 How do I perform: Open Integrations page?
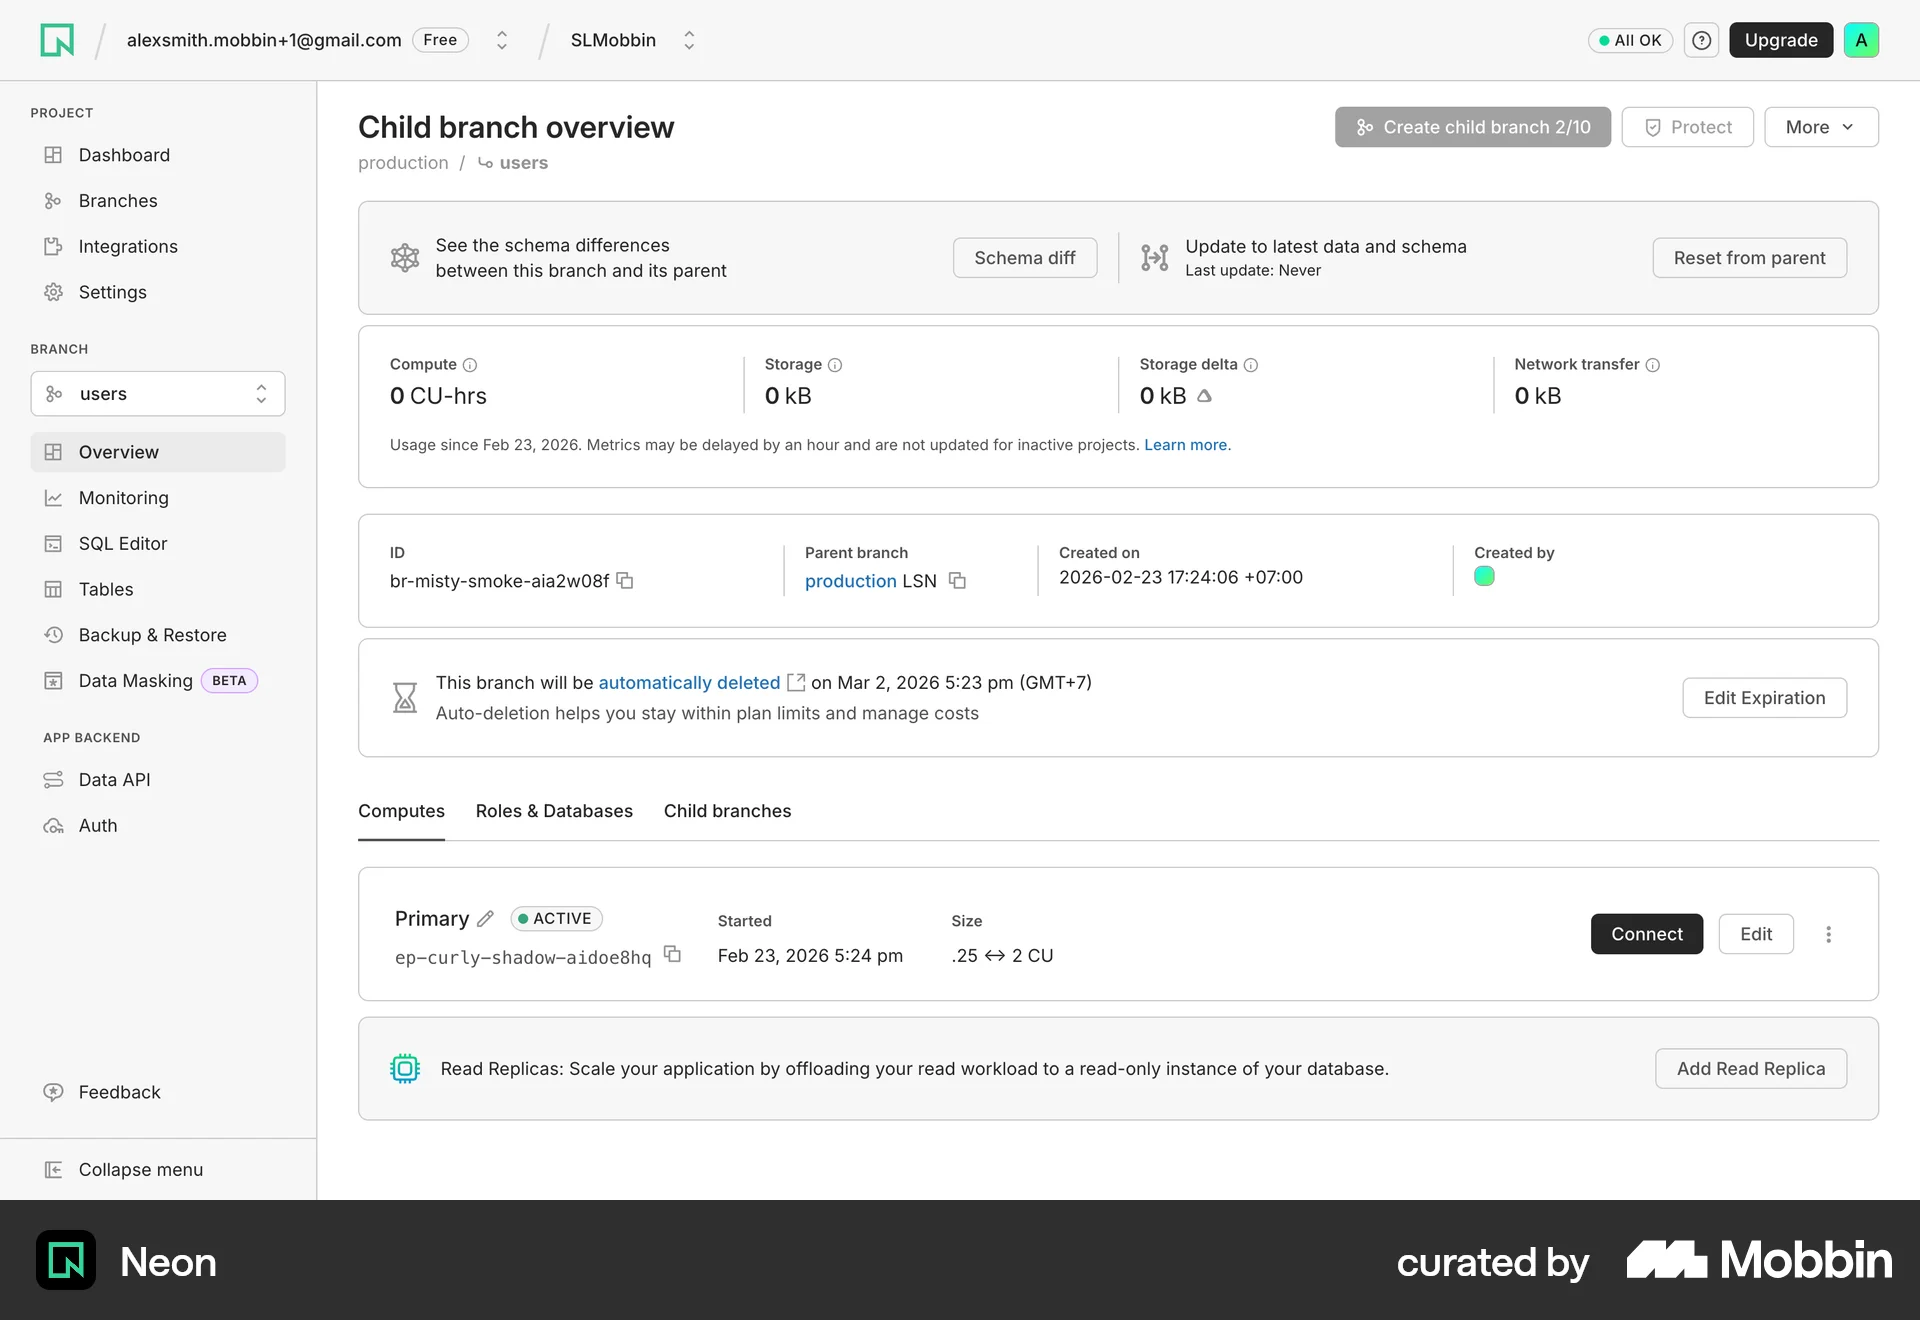158,247
